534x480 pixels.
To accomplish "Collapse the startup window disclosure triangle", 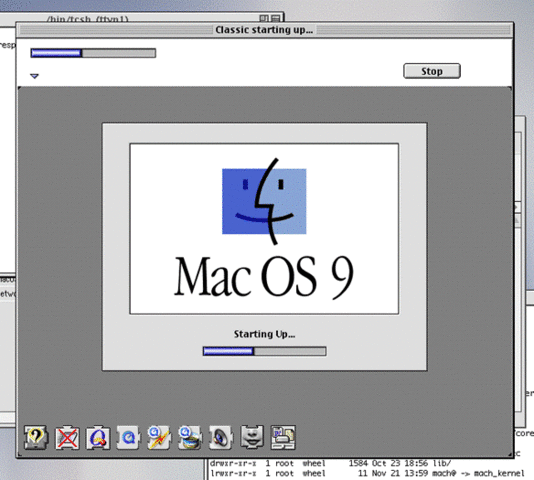I will tap(34, 76).
